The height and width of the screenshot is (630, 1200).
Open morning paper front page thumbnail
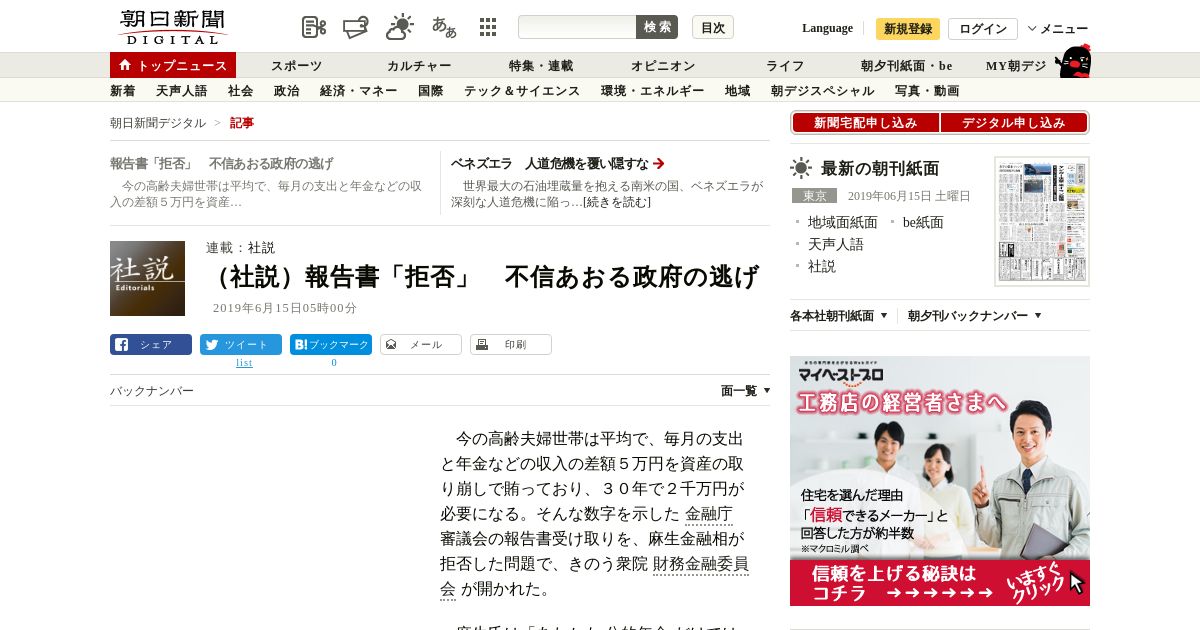pyautogui.click(x=1042, y=221)
